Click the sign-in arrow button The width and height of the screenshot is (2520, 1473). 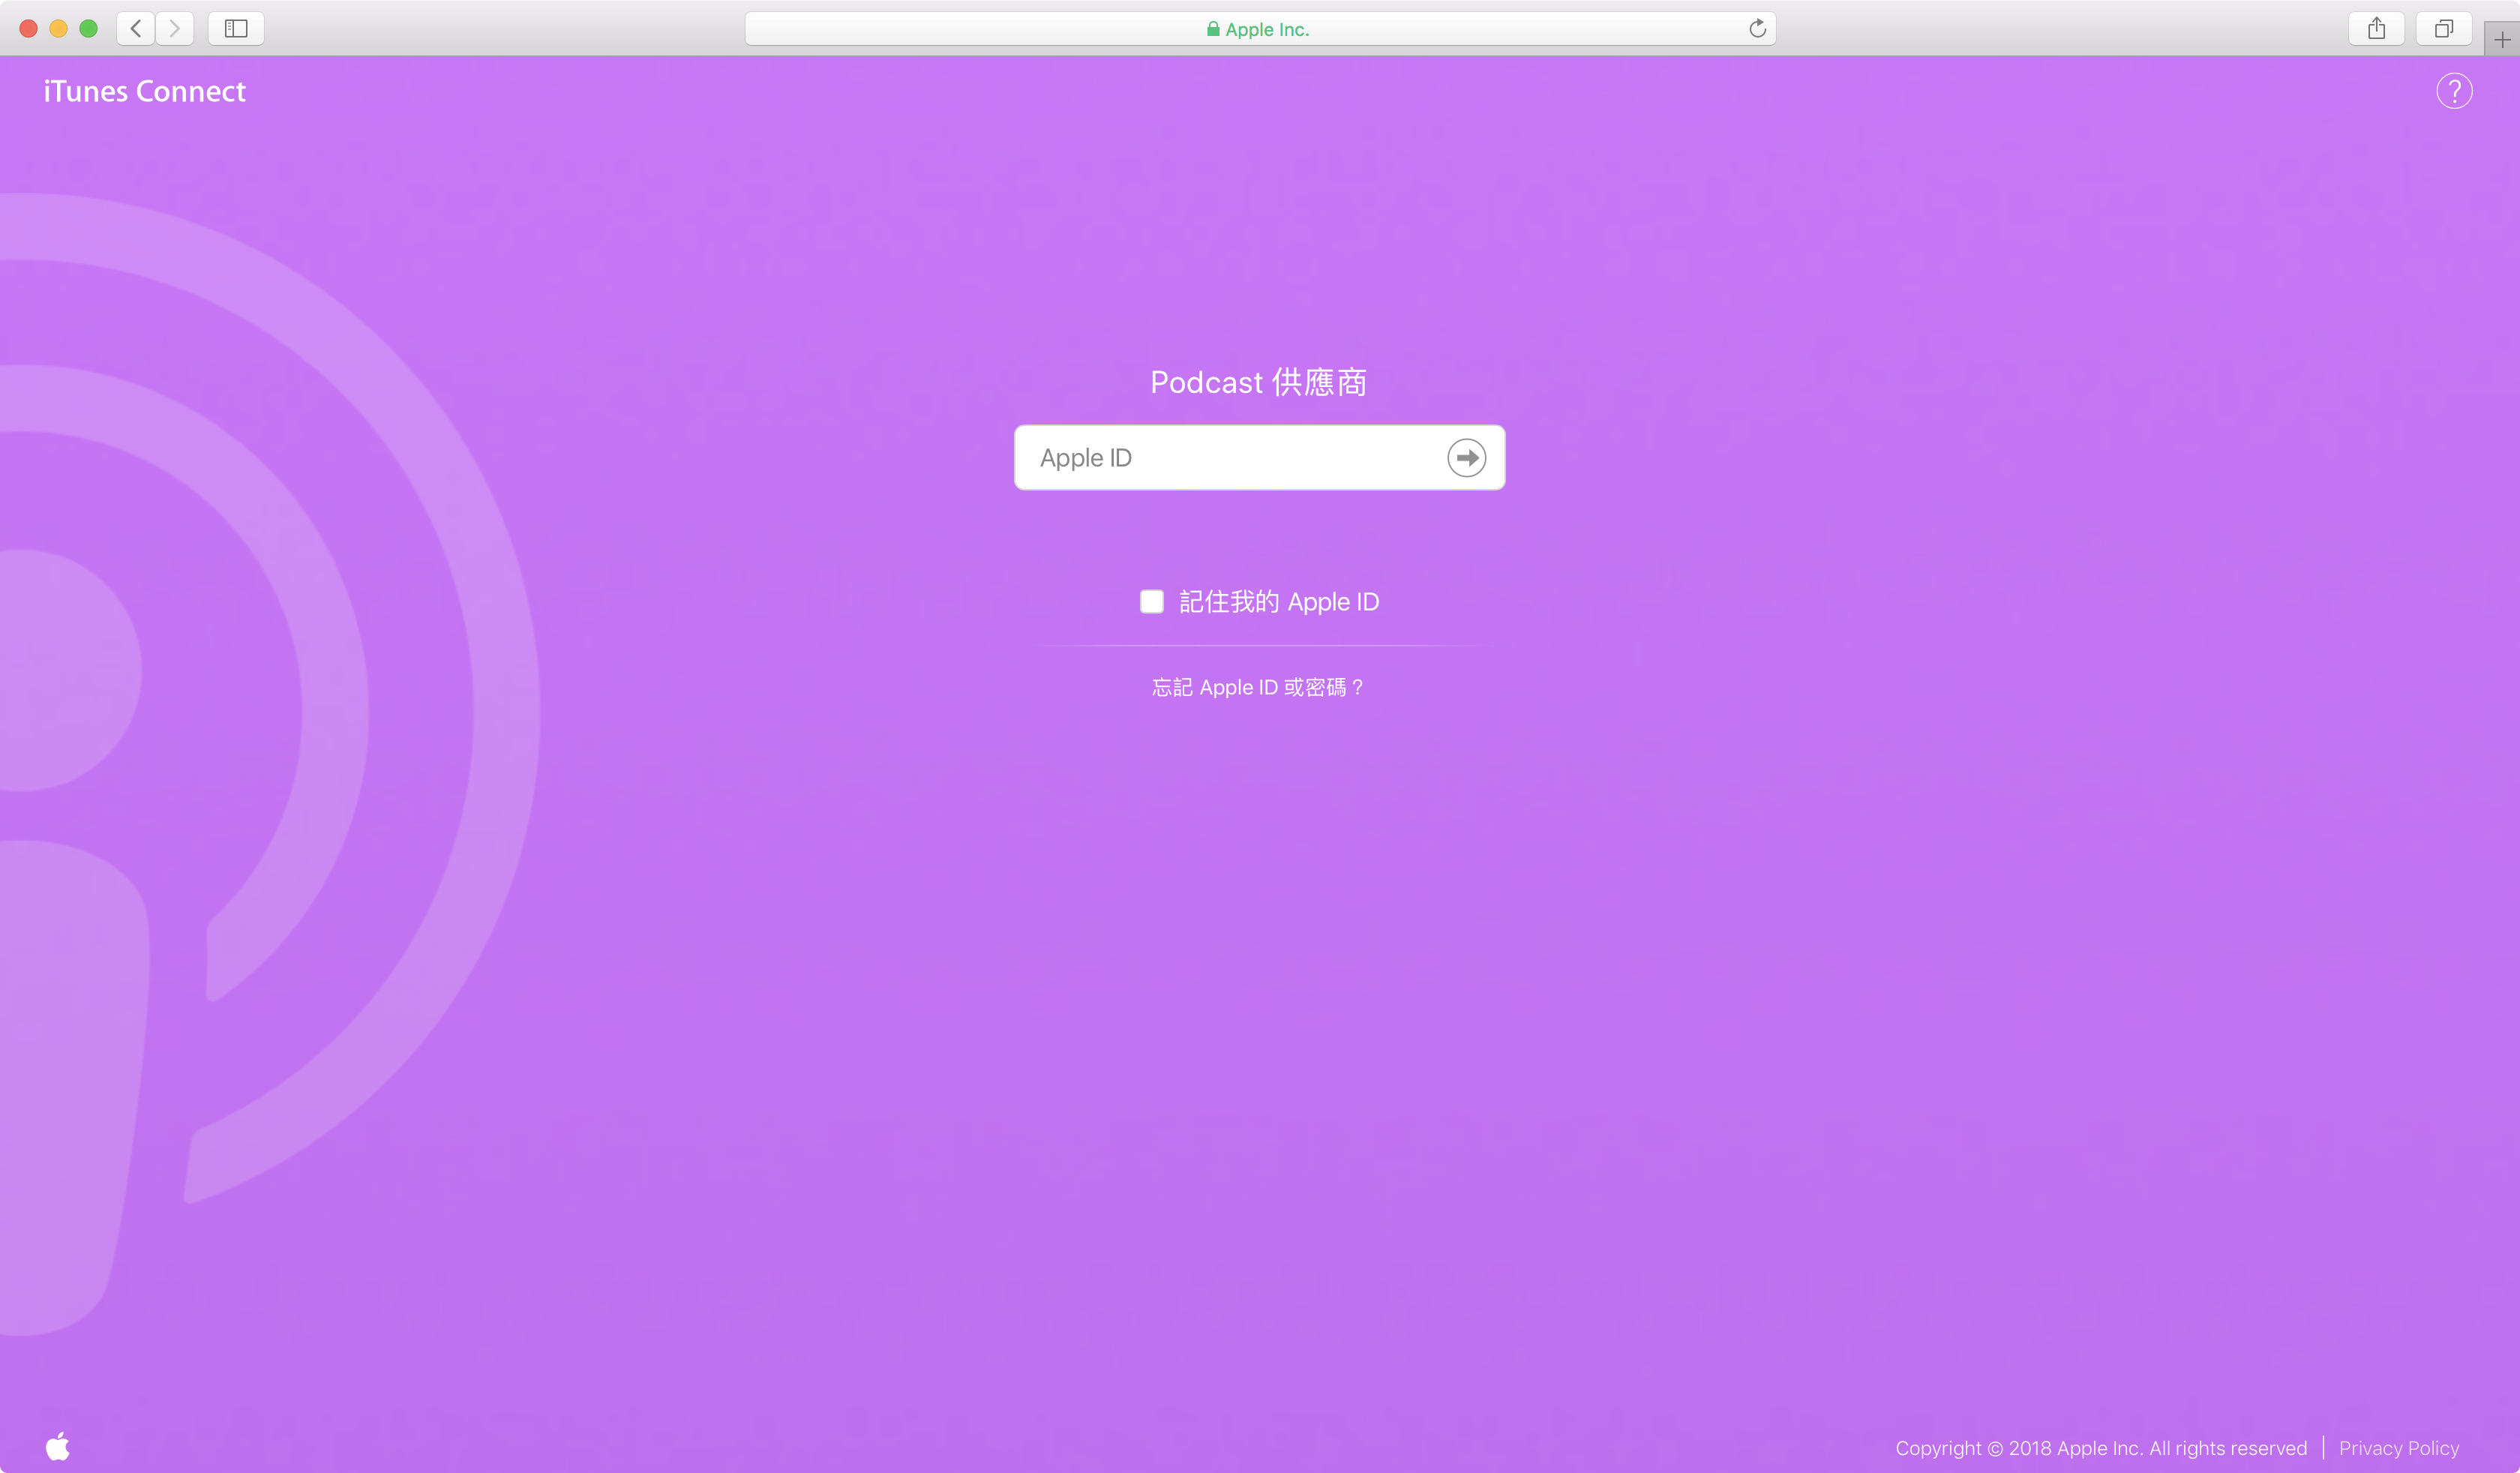(x=1466, y=458)
